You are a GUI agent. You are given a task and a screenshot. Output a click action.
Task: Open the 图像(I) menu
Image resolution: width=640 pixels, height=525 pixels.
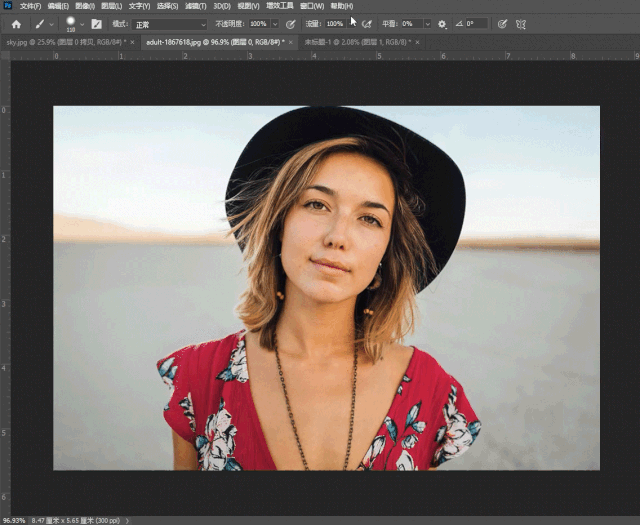point(85,6)
